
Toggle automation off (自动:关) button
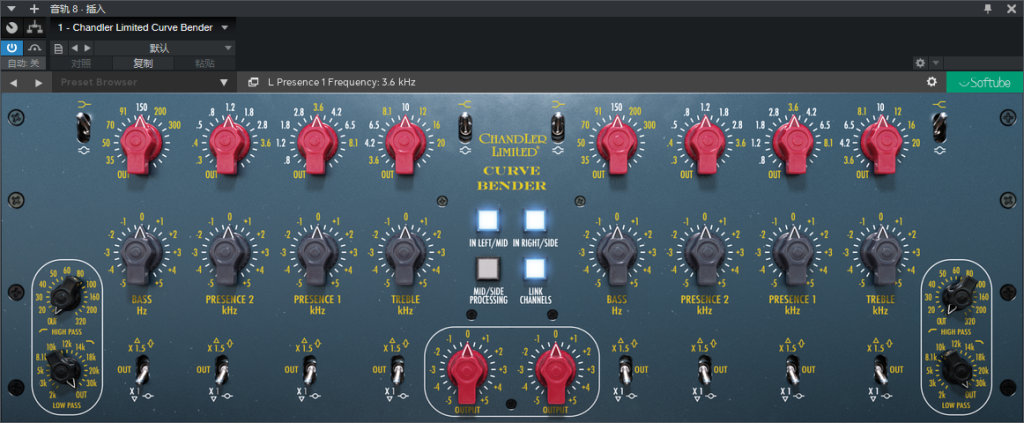[23, 63]
